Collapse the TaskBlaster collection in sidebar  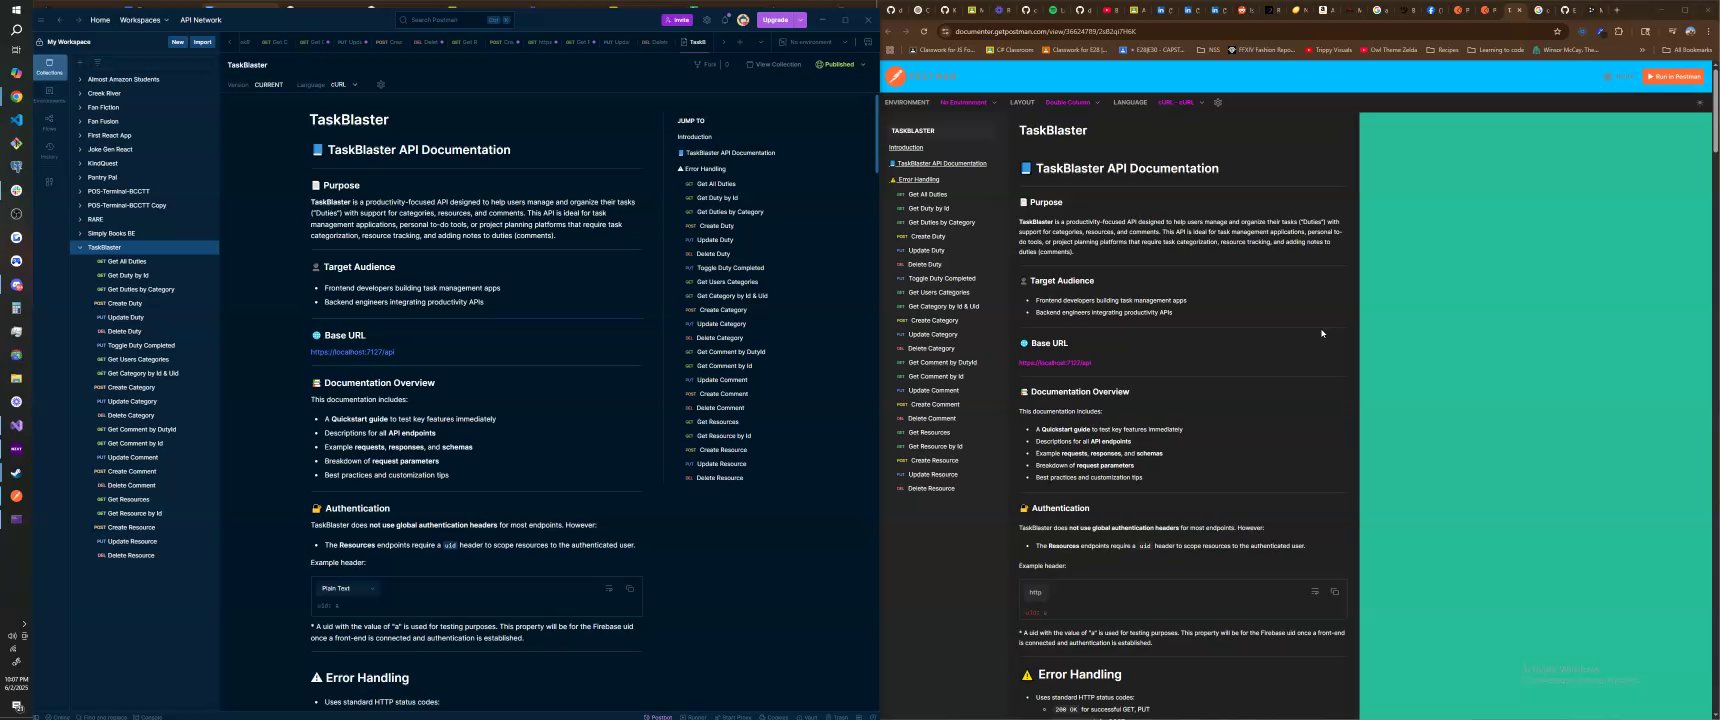point(80,247)
